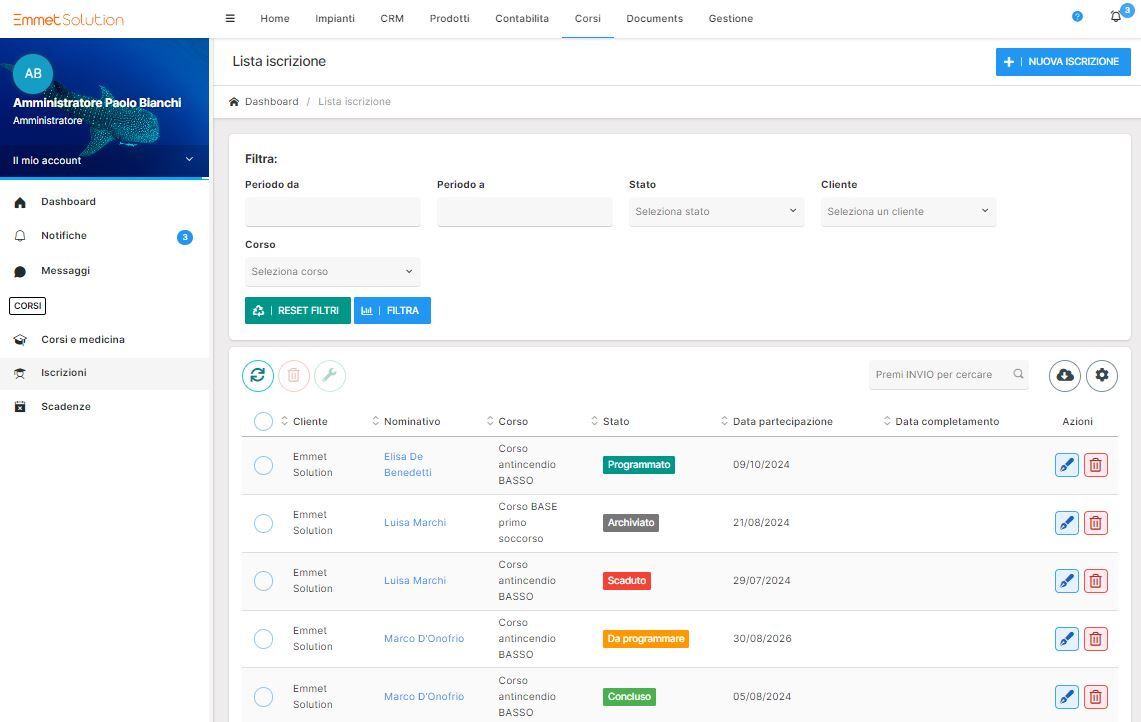The width and height of the screenshot is (1141, 722).
Task: Click the Nuova Iscrizione button
Action: click(1063, 62)
